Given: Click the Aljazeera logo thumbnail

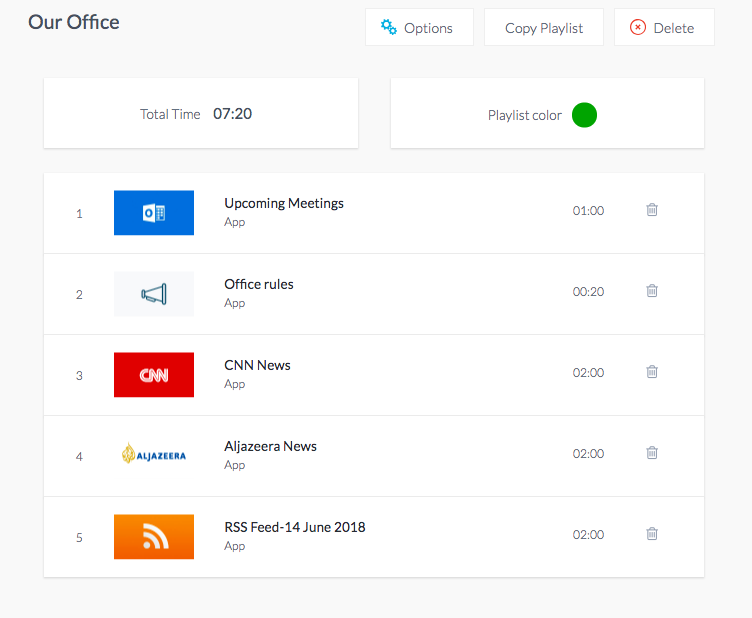Looking at the screenshot, I should pyautogui.click(x=154, y=454).
